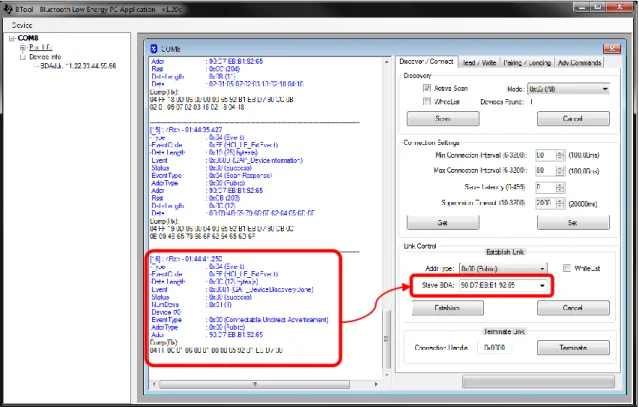Open the discovery Mode dropdown
The image size is (639, 407).
tap(568, 89)
